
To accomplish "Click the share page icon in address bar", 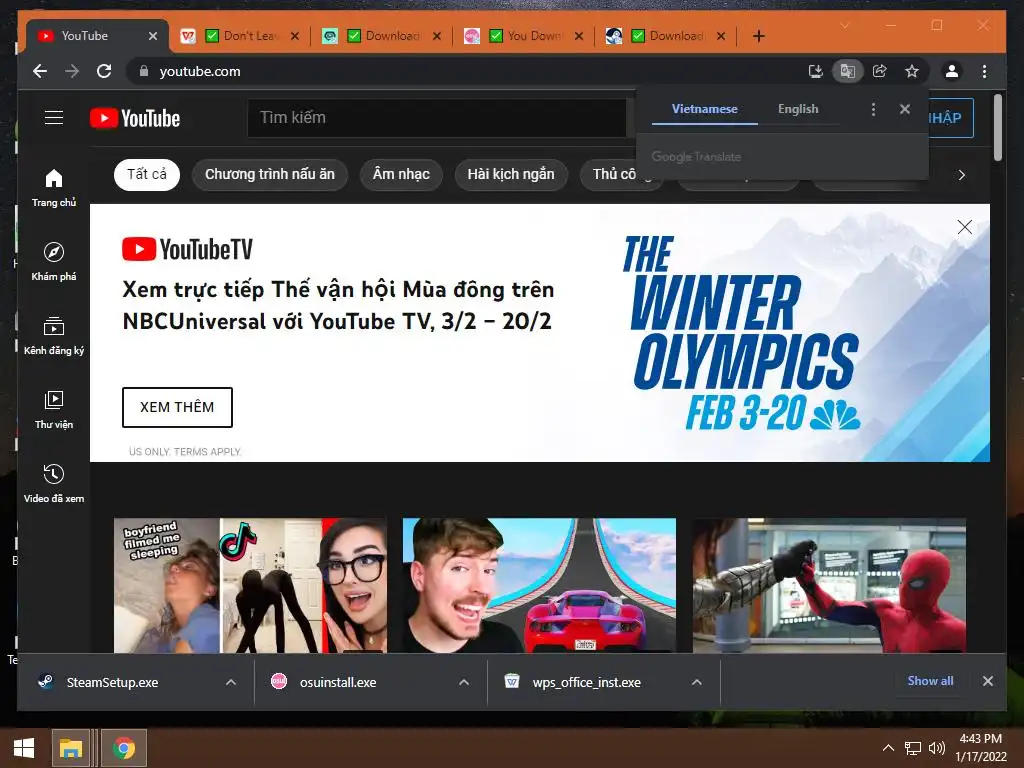I will [880, 71].
